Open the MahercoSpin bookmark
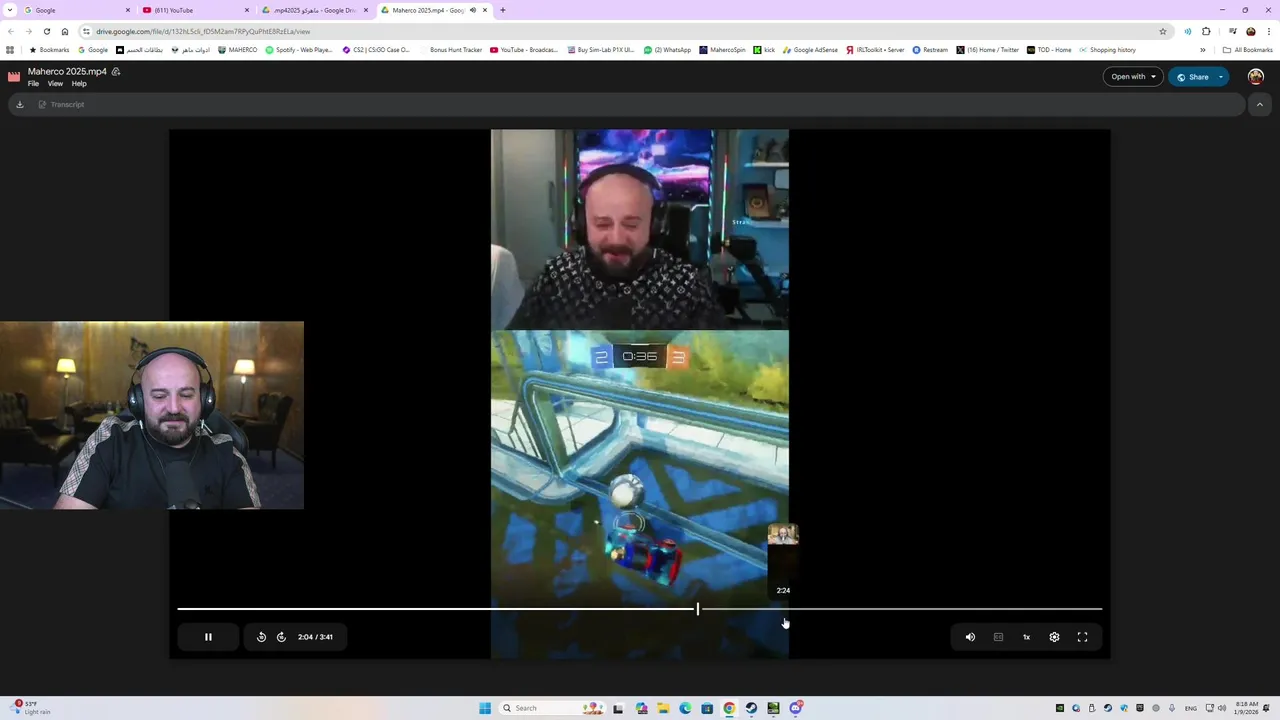 722,50
